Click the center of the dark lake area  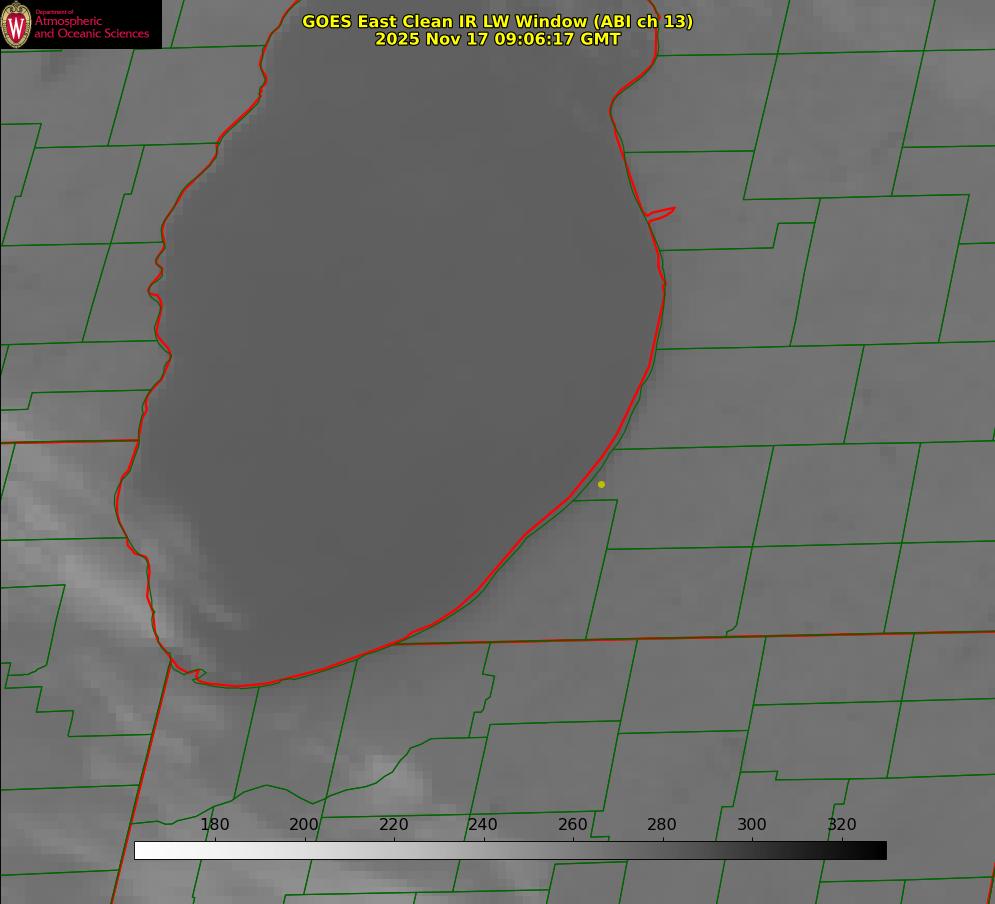(x=400, y=350)
